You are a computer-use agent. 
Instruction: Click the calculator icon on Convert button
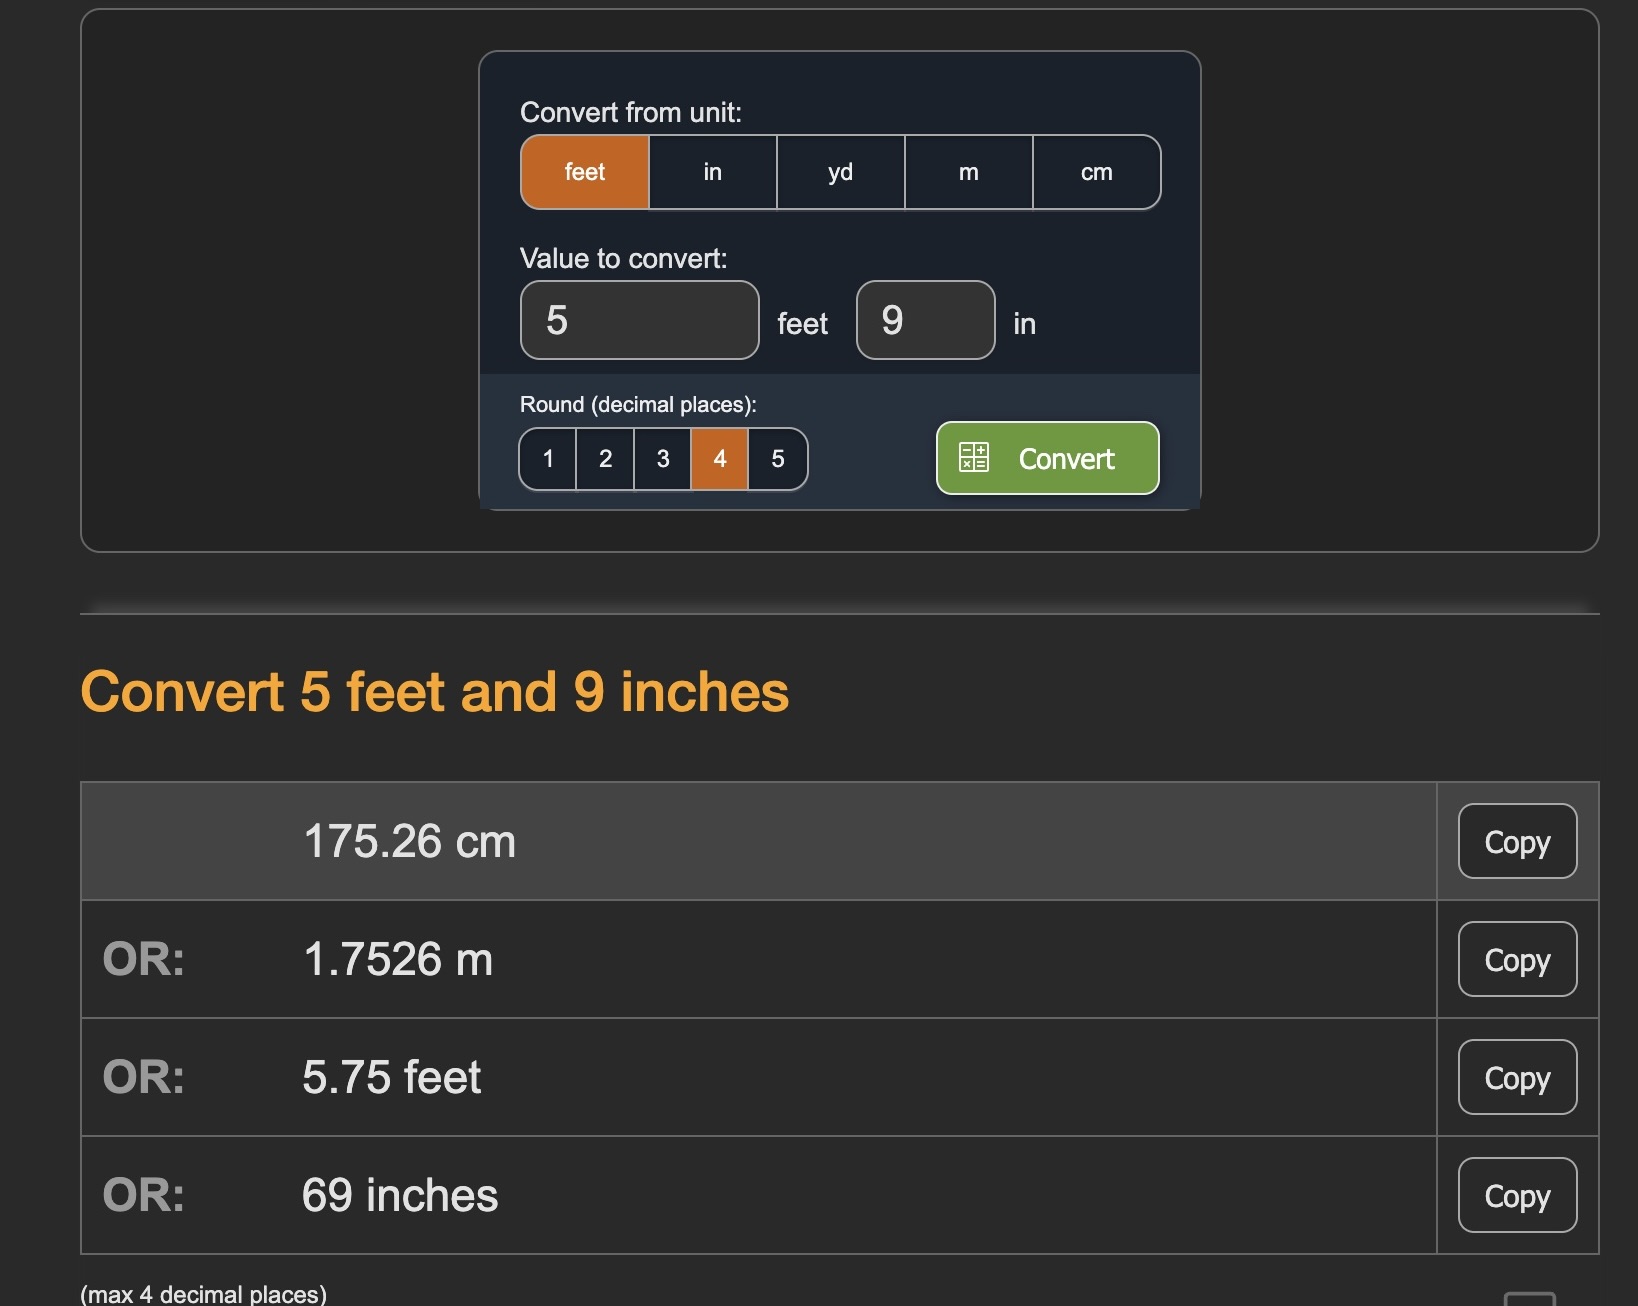pyautogui.click(x=973, y=458)
